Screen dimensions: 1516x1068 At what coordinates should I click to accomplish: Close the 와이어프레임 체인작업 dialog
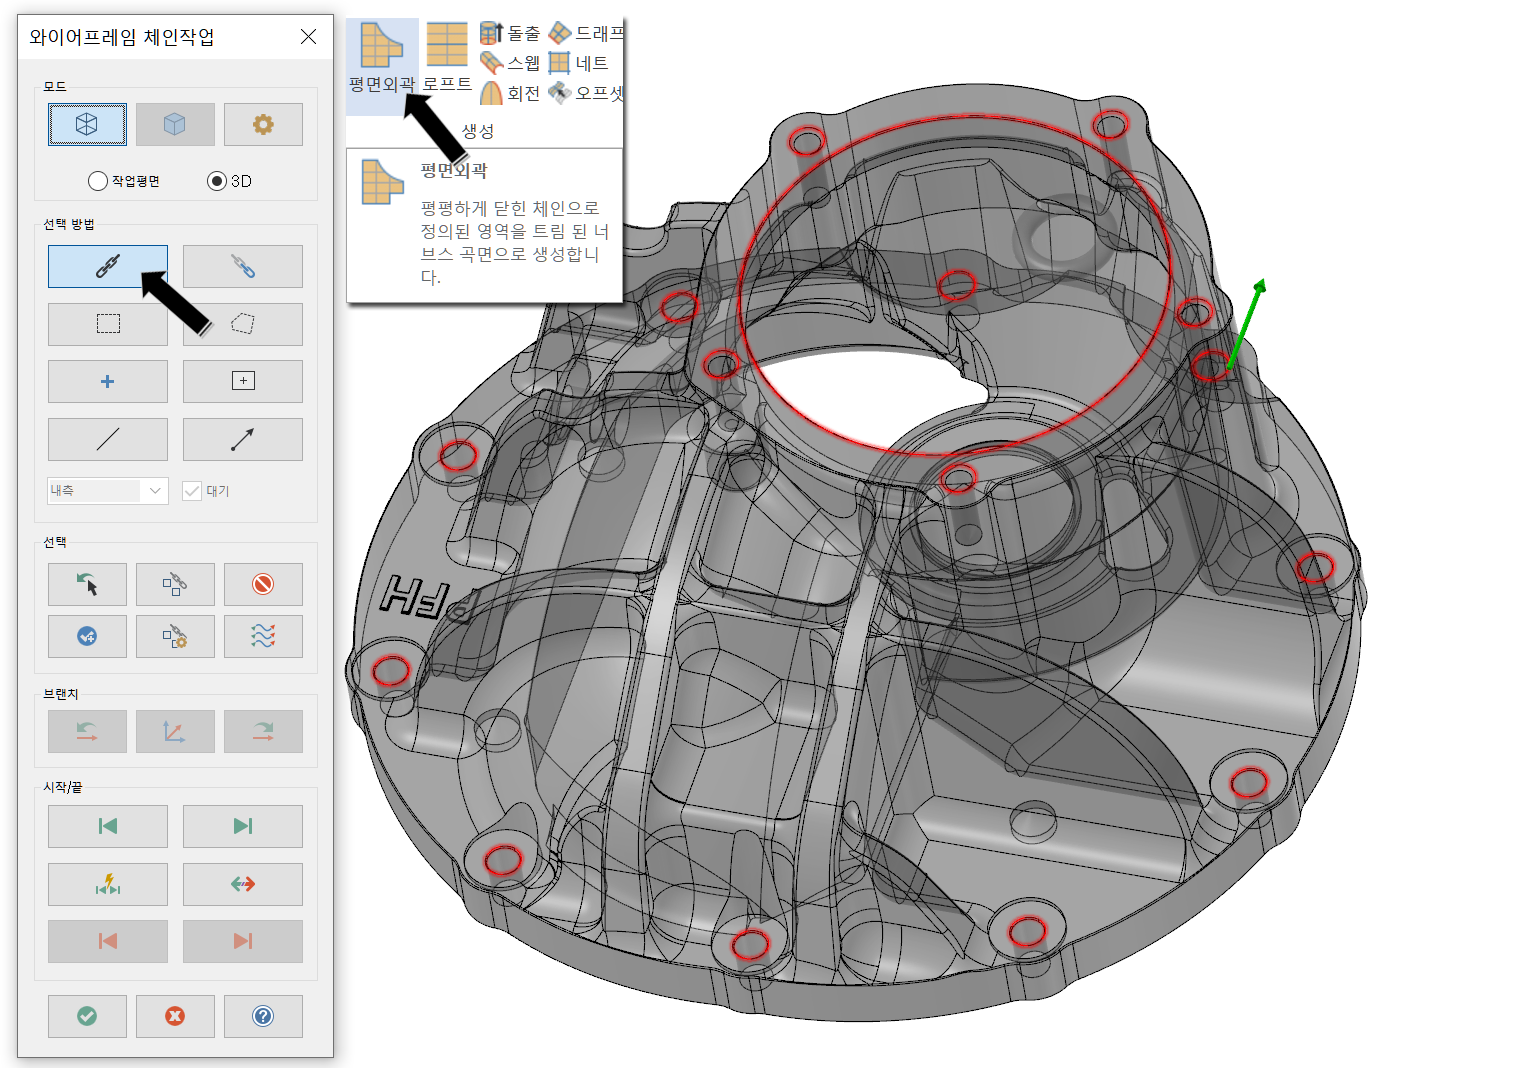pos(308,37)
